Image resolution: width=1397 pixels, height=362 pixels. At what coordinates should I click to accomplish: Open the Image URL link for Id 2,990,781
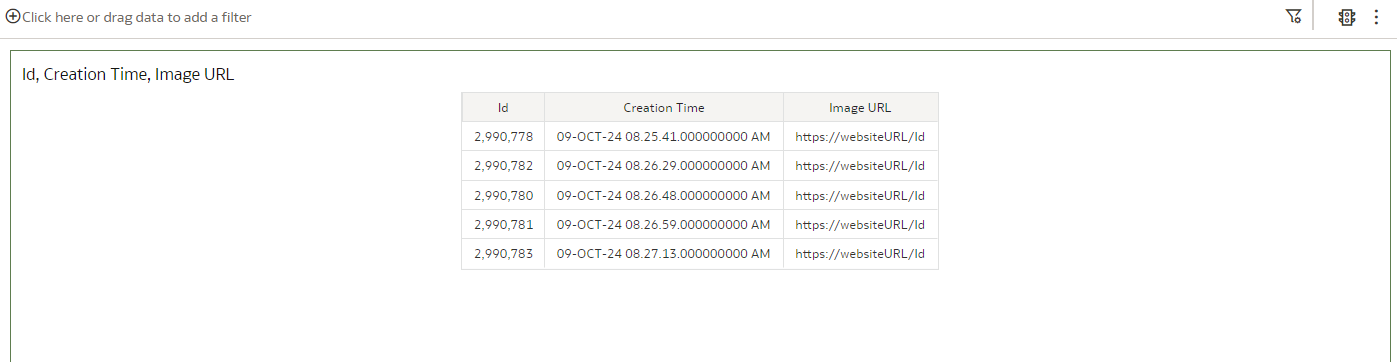pos(860,225)
